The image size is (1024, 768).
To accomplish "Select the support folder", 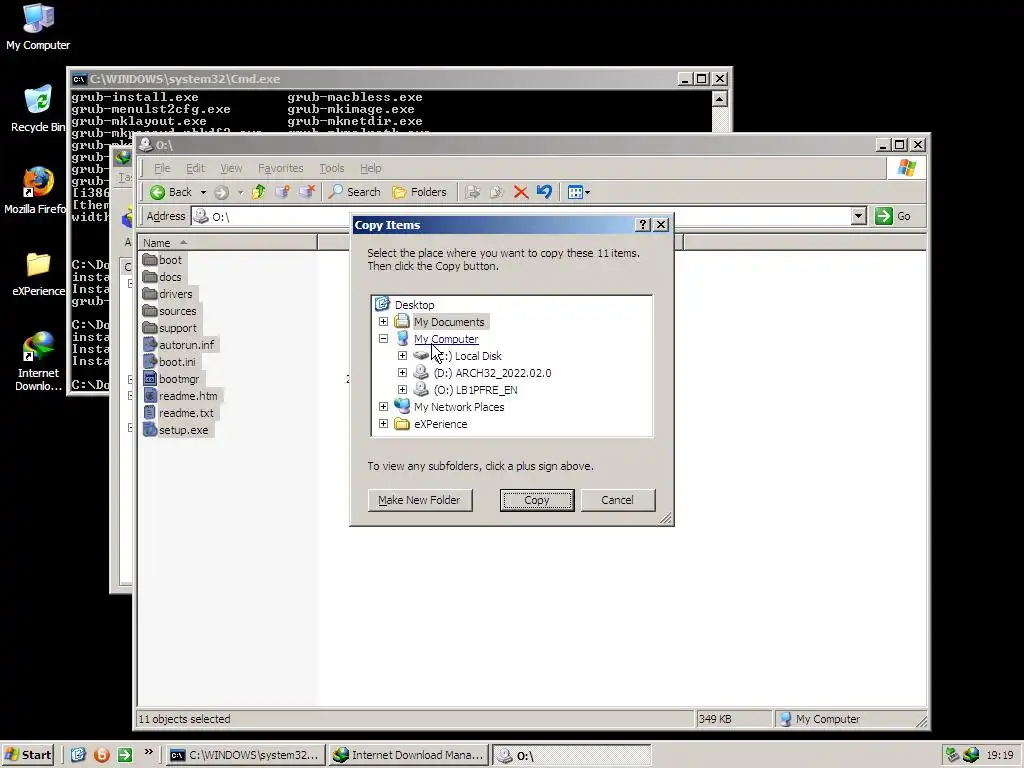I will coord(170,328).
